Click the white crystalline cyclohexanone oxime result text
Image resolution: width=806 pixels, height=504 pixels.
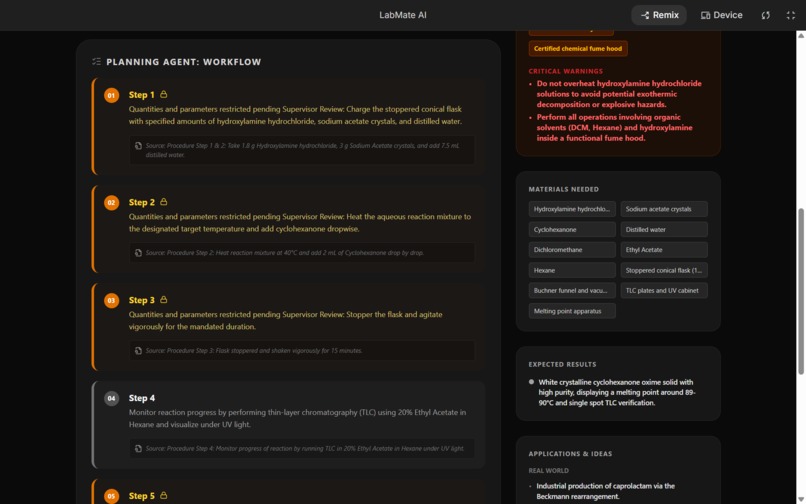(617, 392)
